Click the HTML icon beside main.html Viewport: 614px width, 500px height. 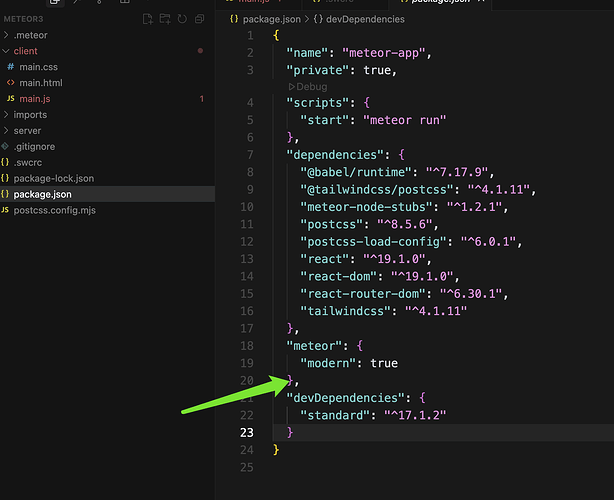click(11, 83)
